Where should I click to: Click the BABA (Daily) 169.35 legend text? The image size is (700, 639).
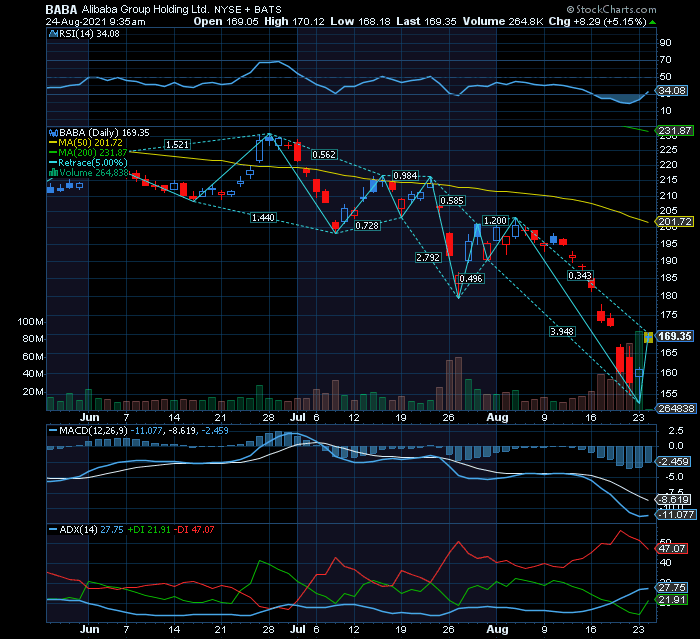104,133
